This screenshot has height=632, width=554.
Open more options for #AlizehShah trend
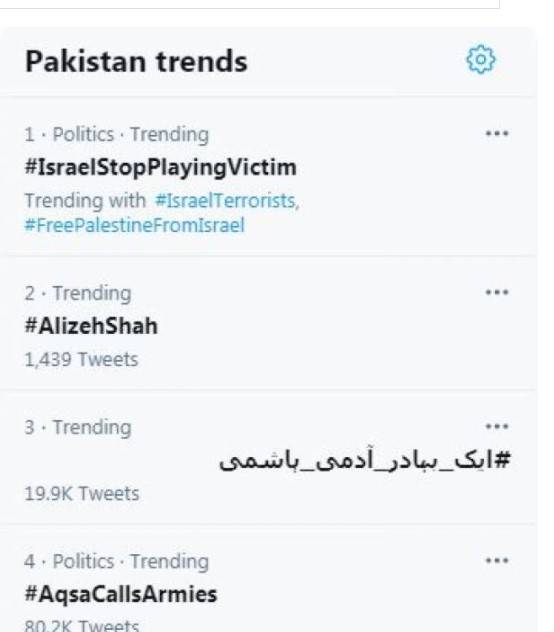[497, 292]
